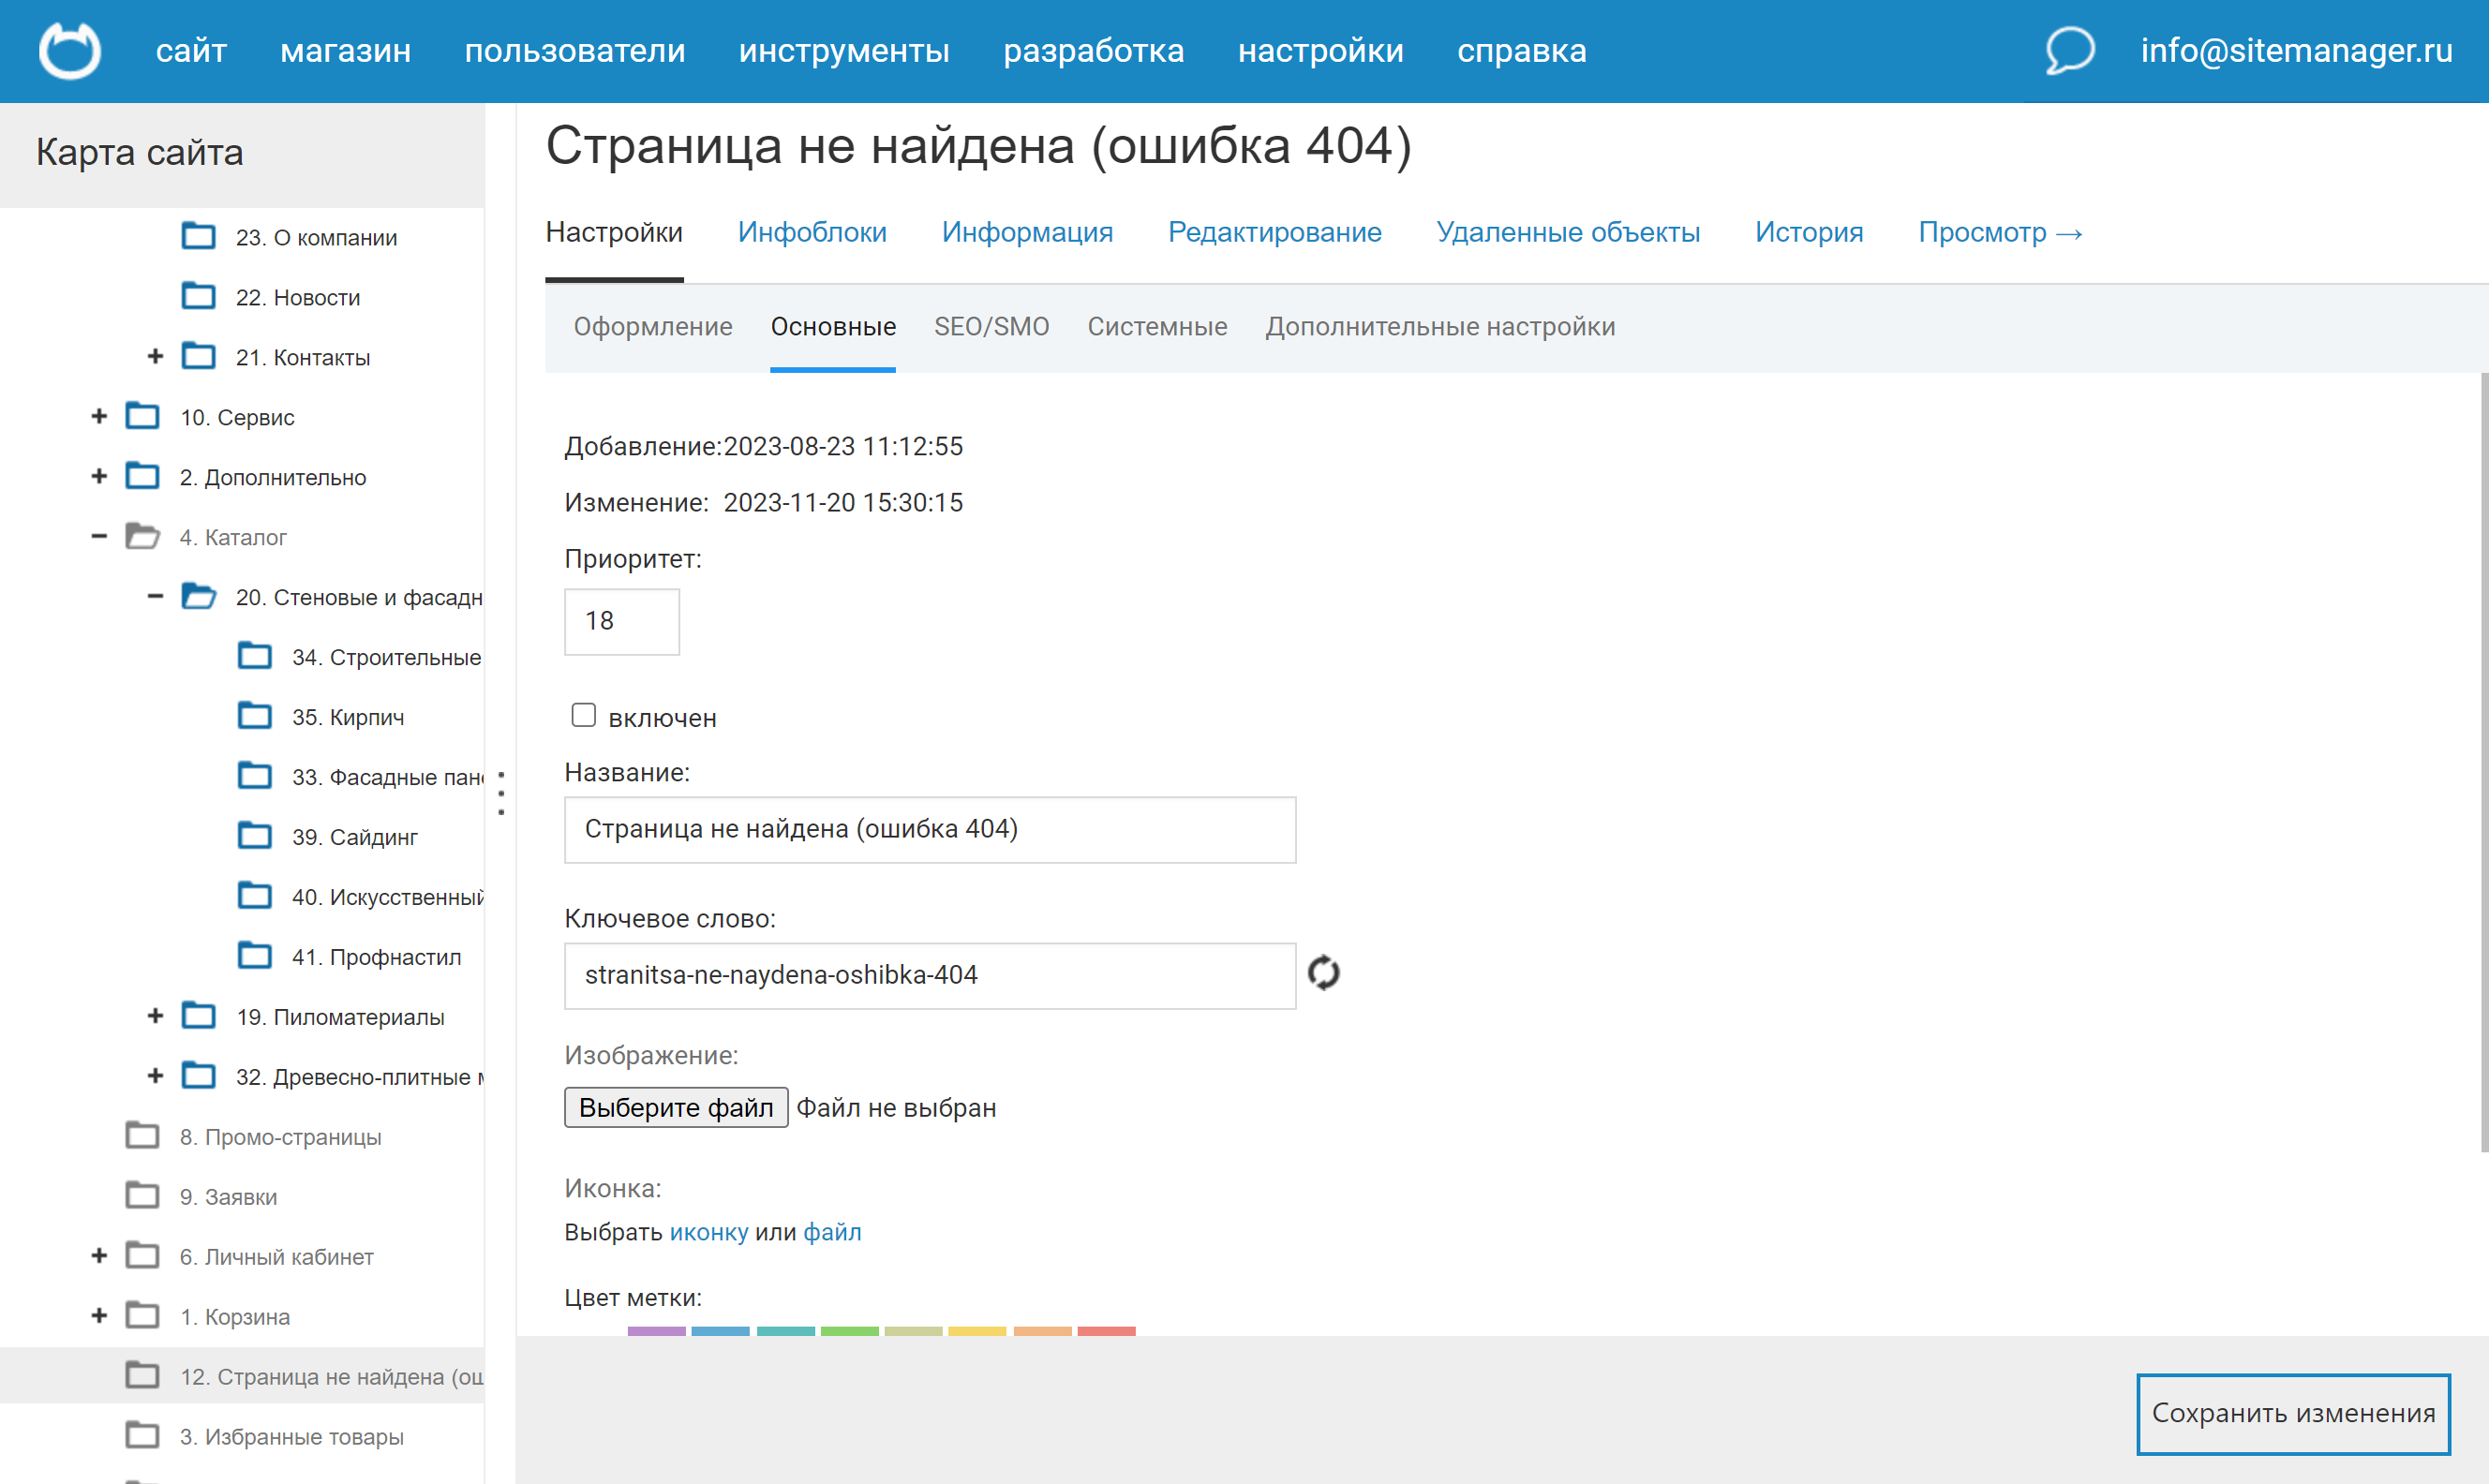Viewport: 2489px width, 1484px height.
Task: Expand the 19. Пиломатериалы tree node
Action: coord(156,1016)
